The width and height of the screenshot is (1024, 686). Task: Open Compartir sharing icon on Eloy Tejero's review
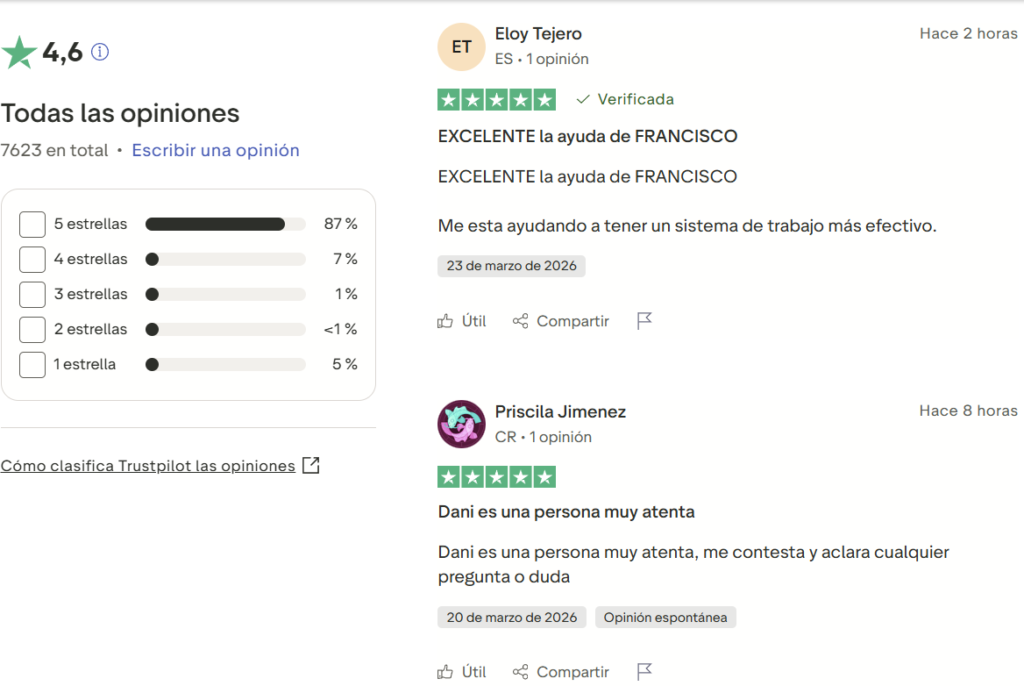tap(520, 321)
